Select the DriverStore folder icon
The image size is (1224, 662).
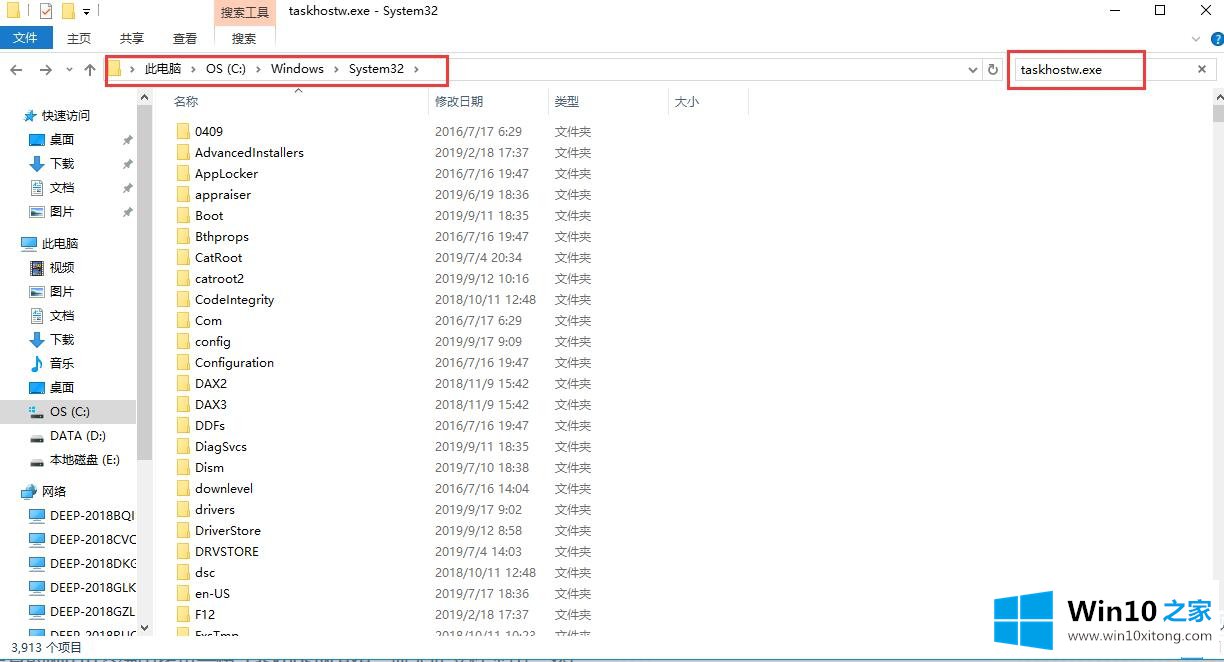point(183,531)
